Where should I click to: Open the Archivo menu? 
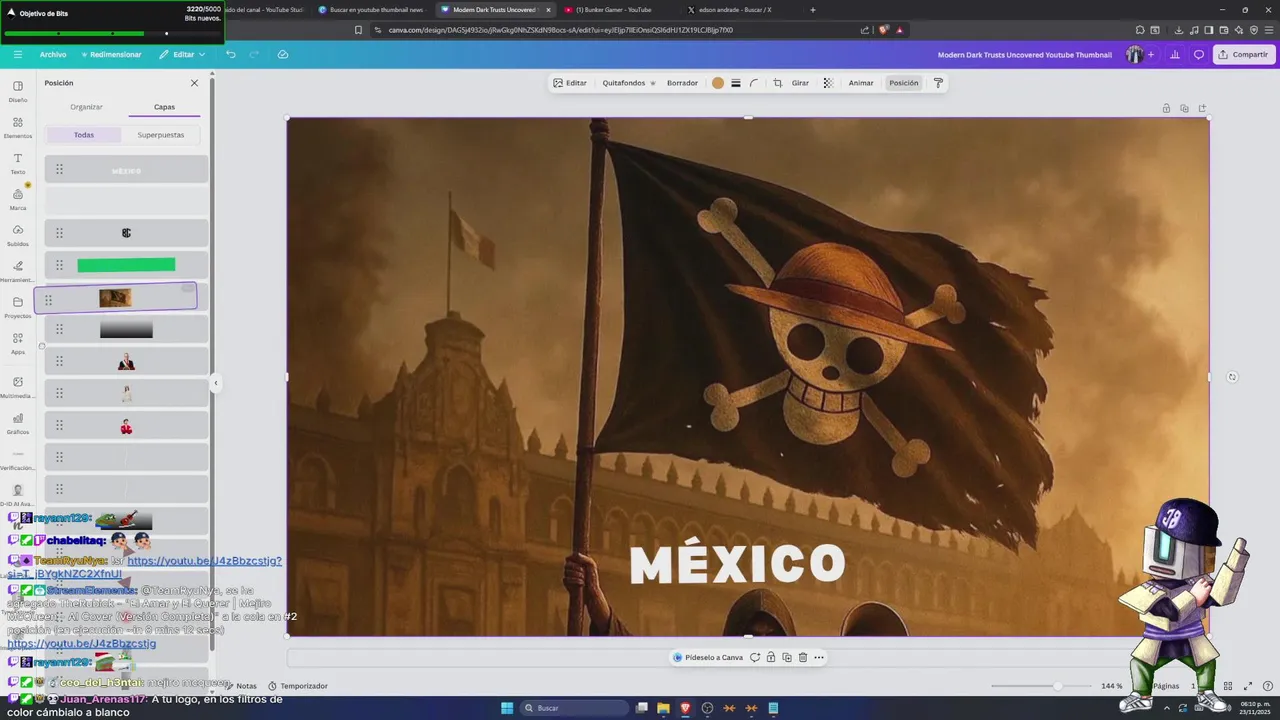click(53, 54)
